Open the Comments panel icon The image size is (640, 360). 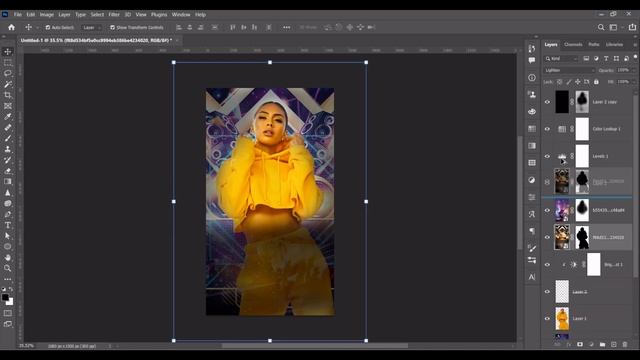pyautogui.click(x=532, y=60)
